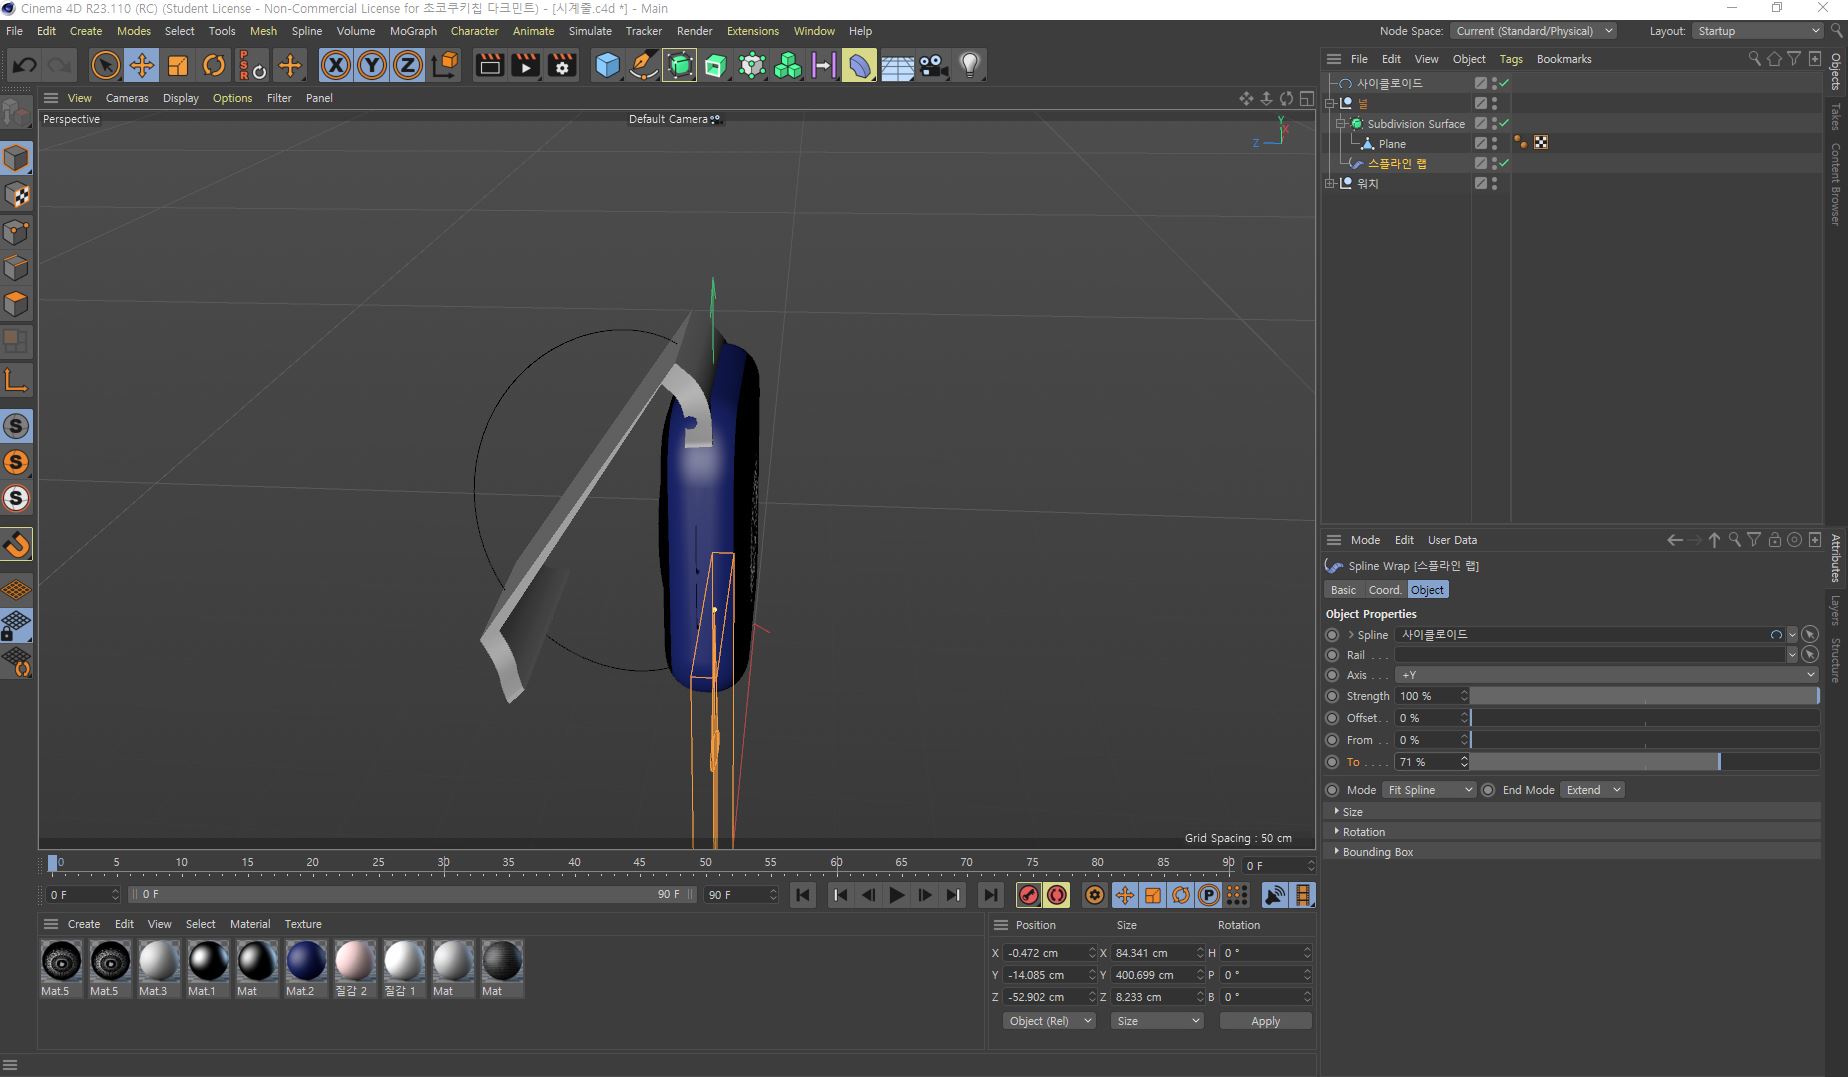Collapse the Subdivision Surface tree node
This screenshot has height=1077, width=1848.
(x=1341, y=123)
